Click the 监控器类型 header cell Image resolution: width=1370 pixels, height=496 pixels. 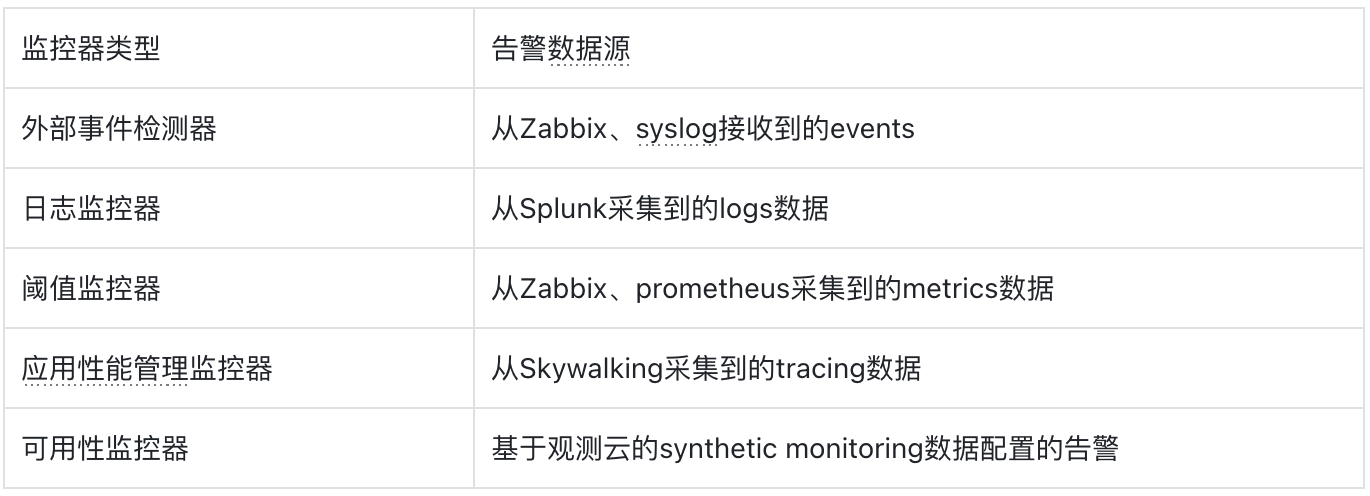pos(239,49)
